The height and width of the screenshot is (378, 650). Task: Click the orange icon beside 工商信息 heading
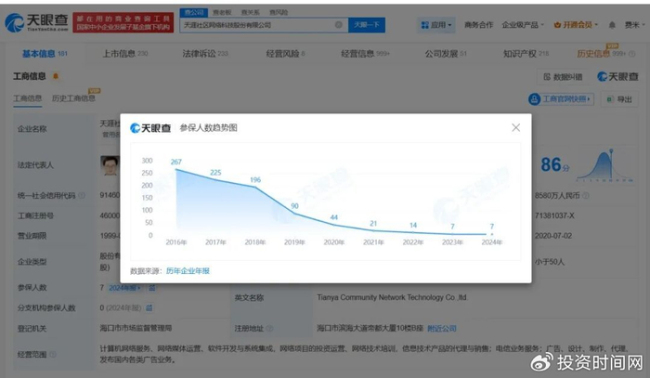(x=56, y=76)
